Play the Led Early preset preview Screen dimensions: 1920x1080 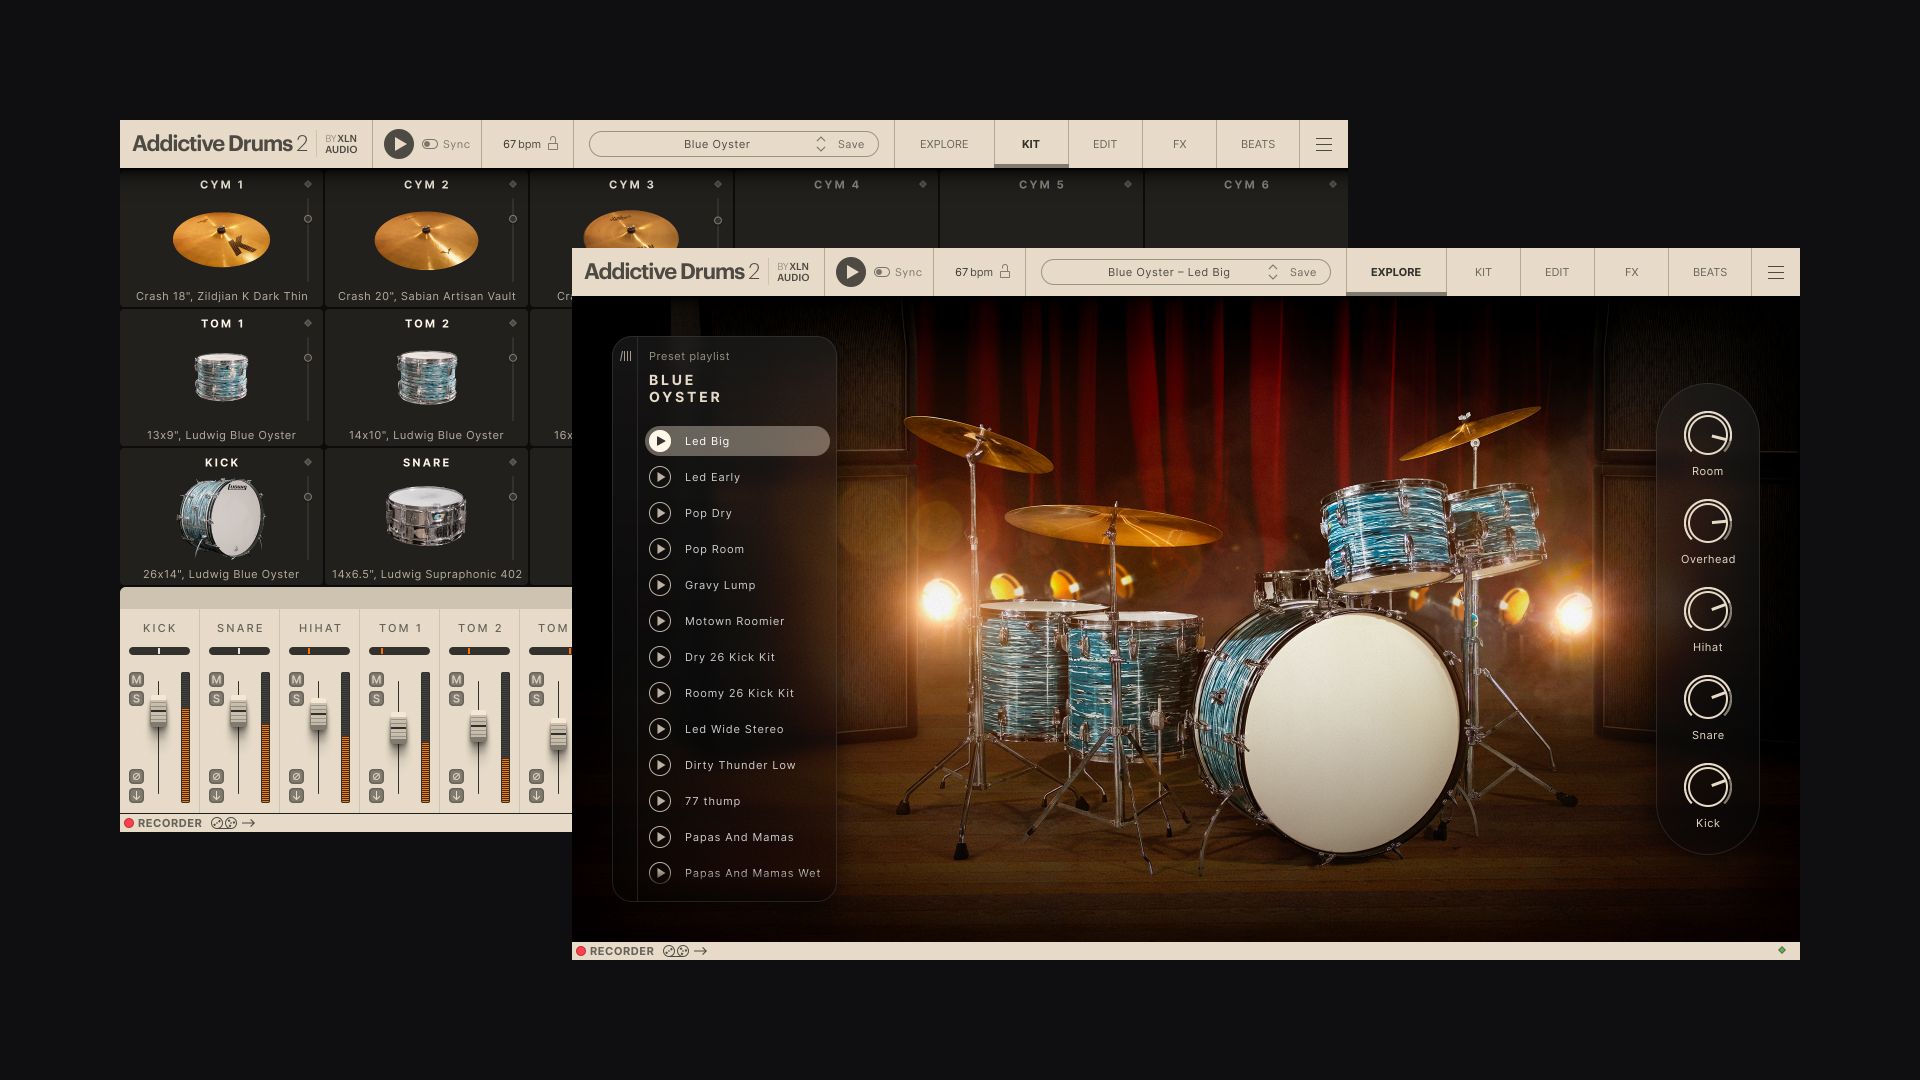pos(660,477)
